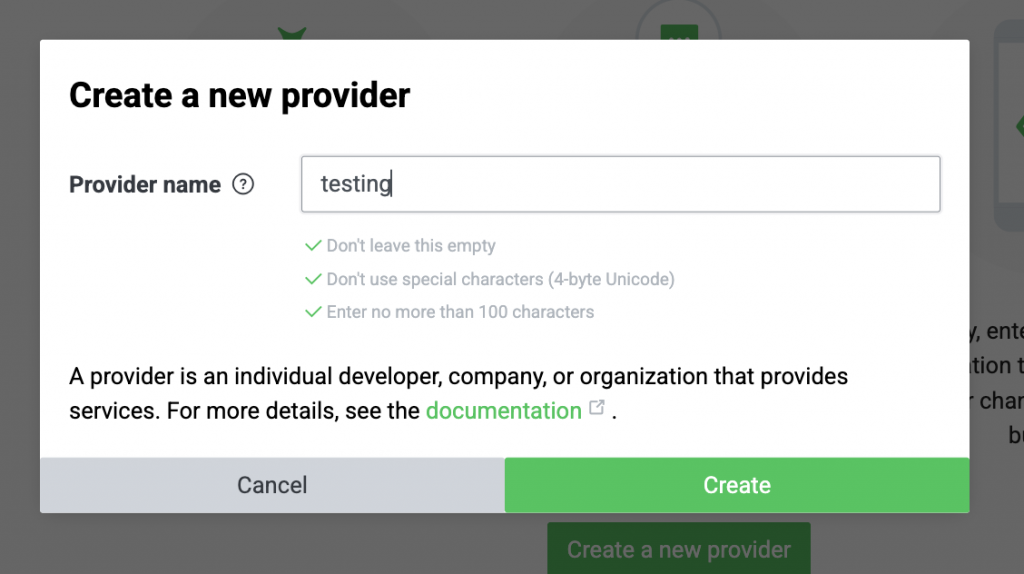This screenshot has width=1024, height=574.
Task: Click the checkmark beside the 100 characters rule
Action: (x=313, y=312)
